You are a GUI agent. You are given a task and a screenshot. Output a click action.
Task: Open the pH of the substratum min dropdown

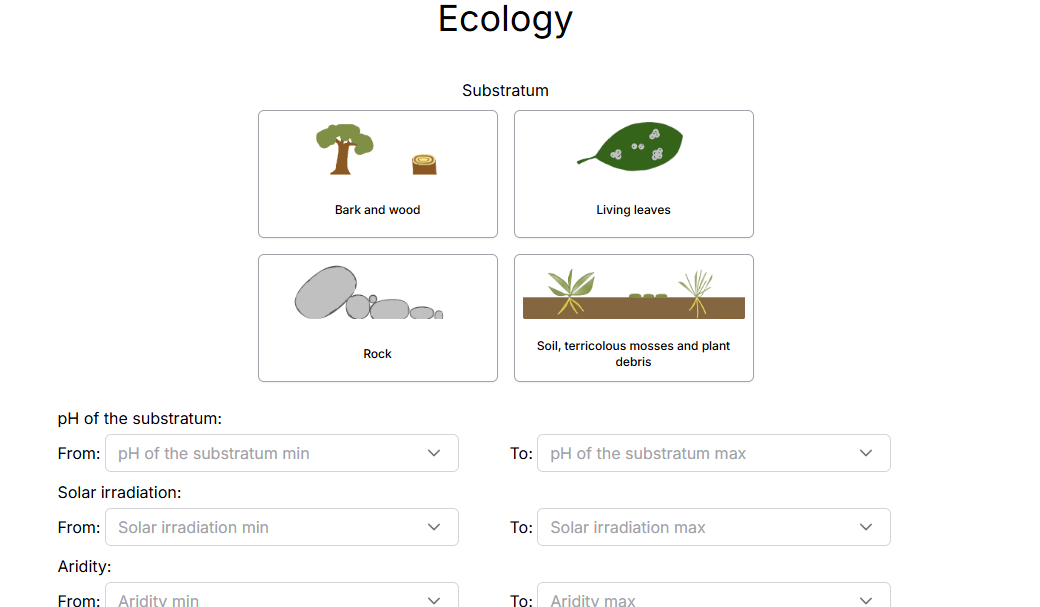coord(270,453)
